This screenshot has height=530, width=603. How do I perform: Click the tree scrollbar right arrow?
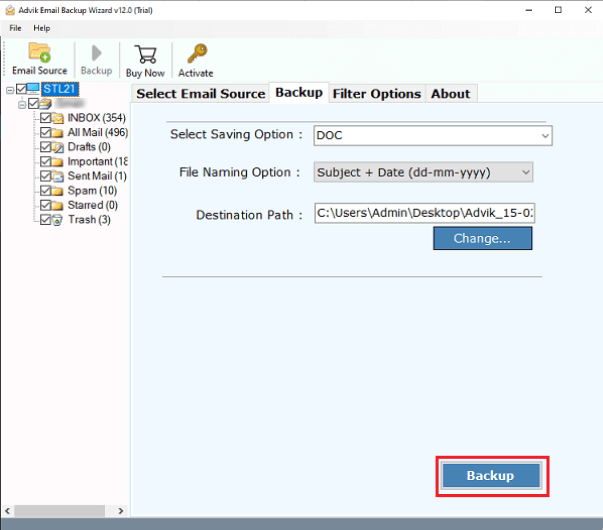(x=121, y=511)
